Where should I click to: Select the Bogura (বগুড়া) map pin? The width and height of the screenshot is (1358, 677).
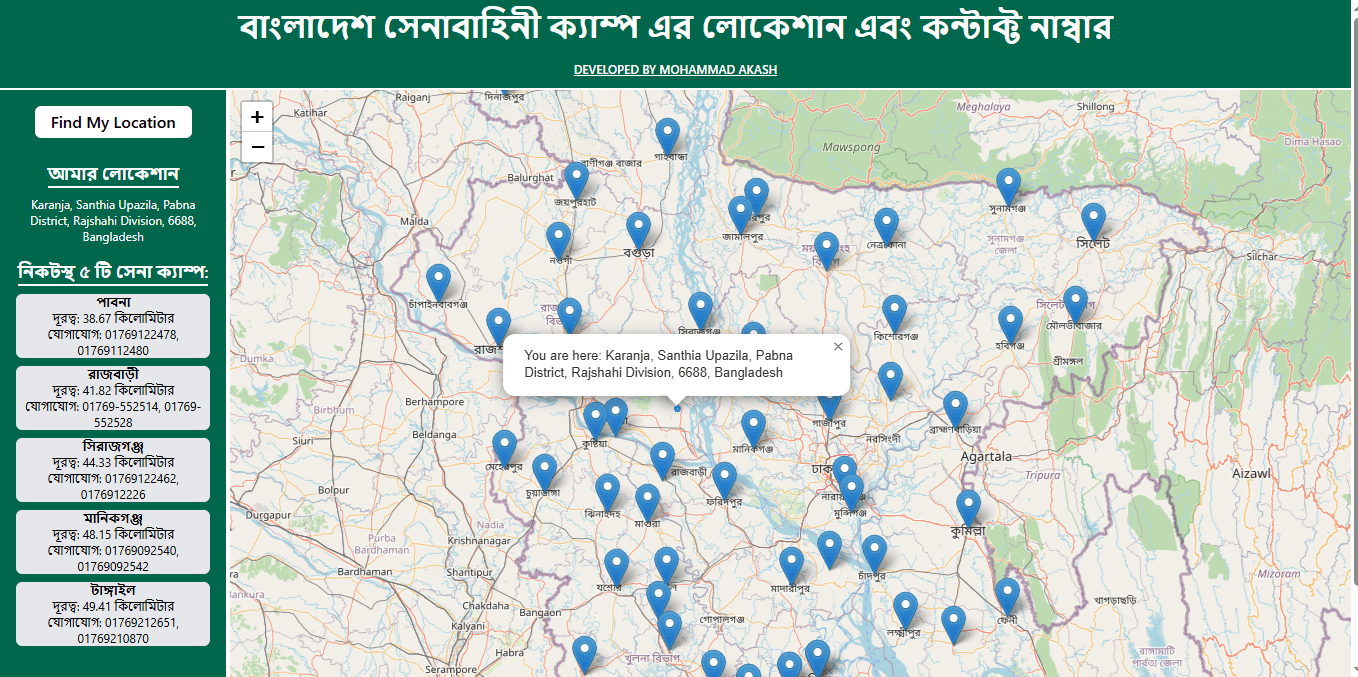pyautogui.click(x=638, y=230)
